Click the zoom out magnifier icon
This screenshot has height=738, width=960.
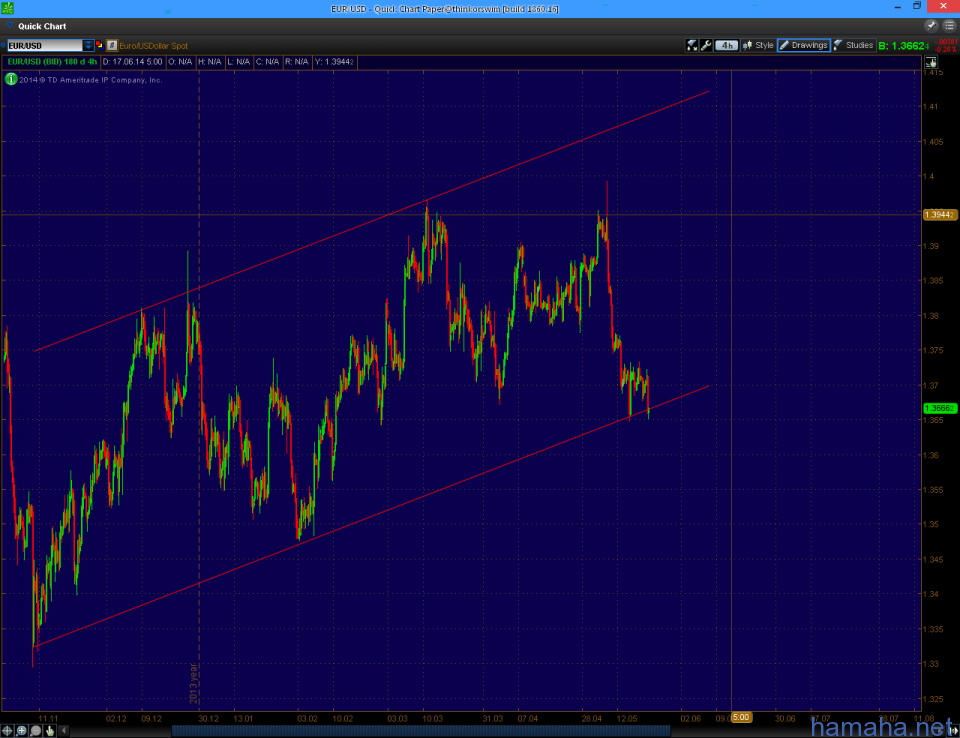(36, 731)
